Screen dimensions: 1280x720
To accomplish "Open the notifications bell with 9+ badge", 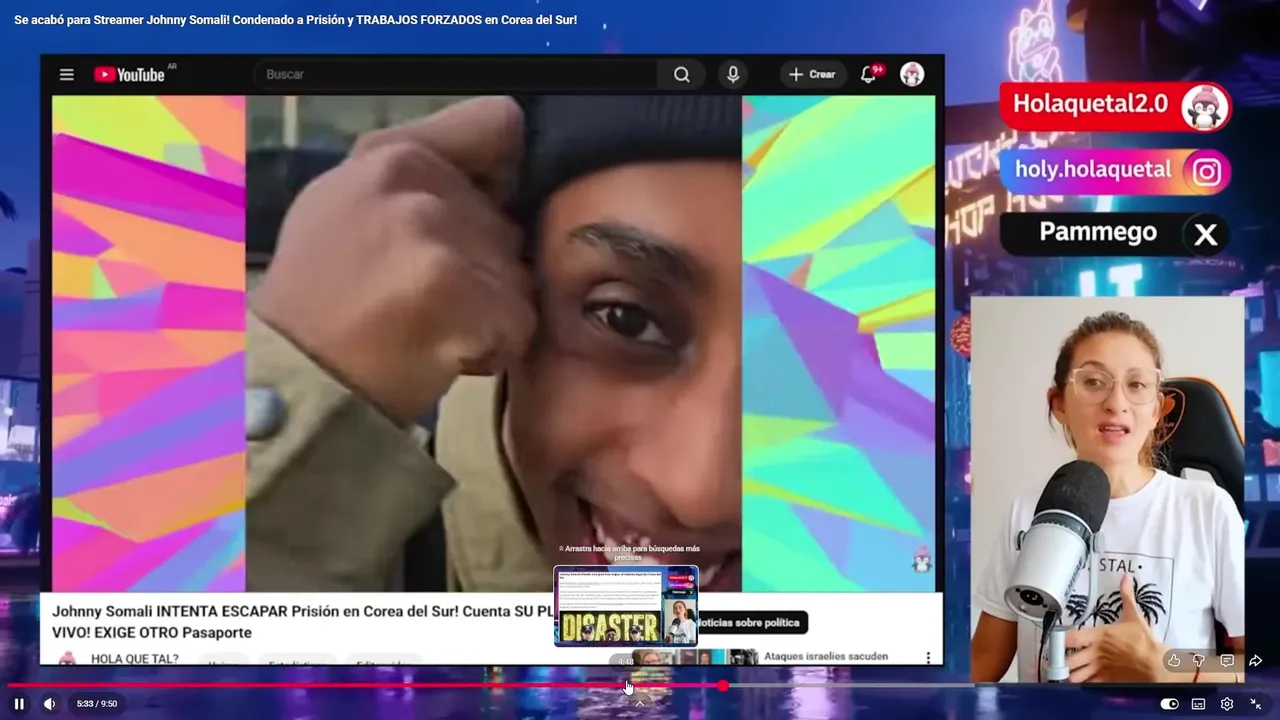I will point(868,75).
